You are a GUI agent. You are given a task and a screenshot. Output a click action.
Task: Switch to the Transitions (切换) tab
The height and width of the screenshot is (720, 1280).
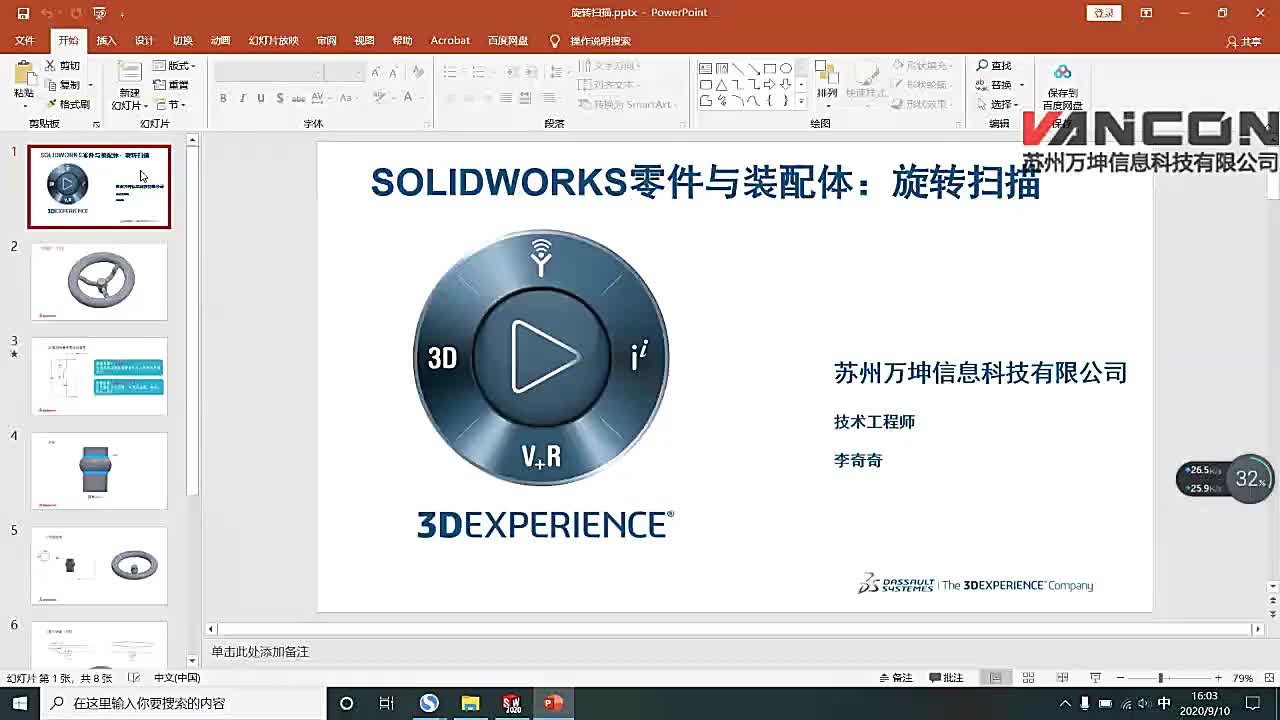[182, 41]
